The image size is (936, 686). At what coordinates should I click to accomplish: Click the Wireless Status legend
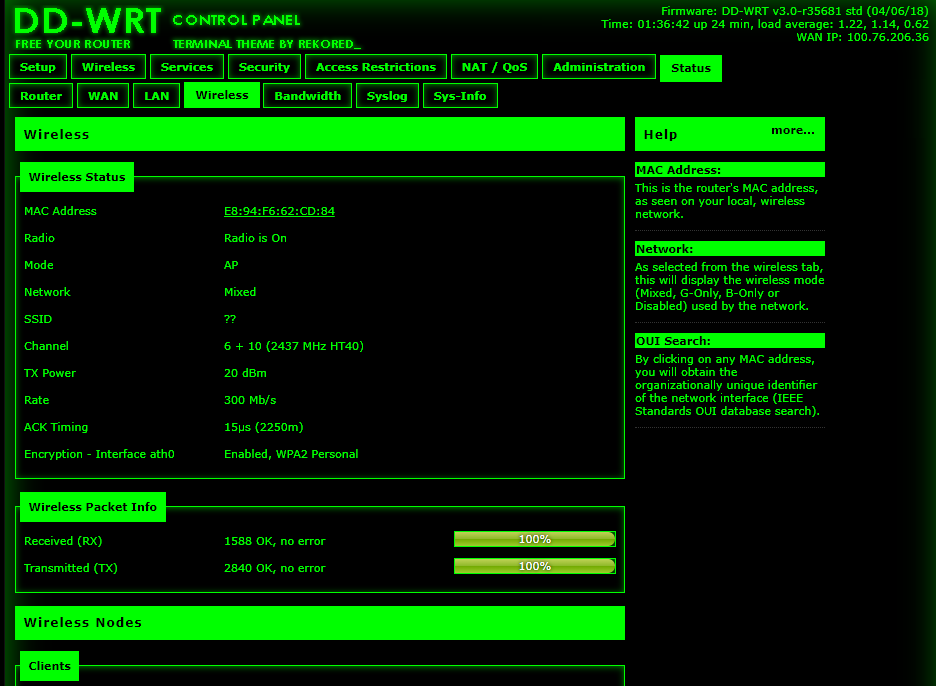[x=77, y=177]
